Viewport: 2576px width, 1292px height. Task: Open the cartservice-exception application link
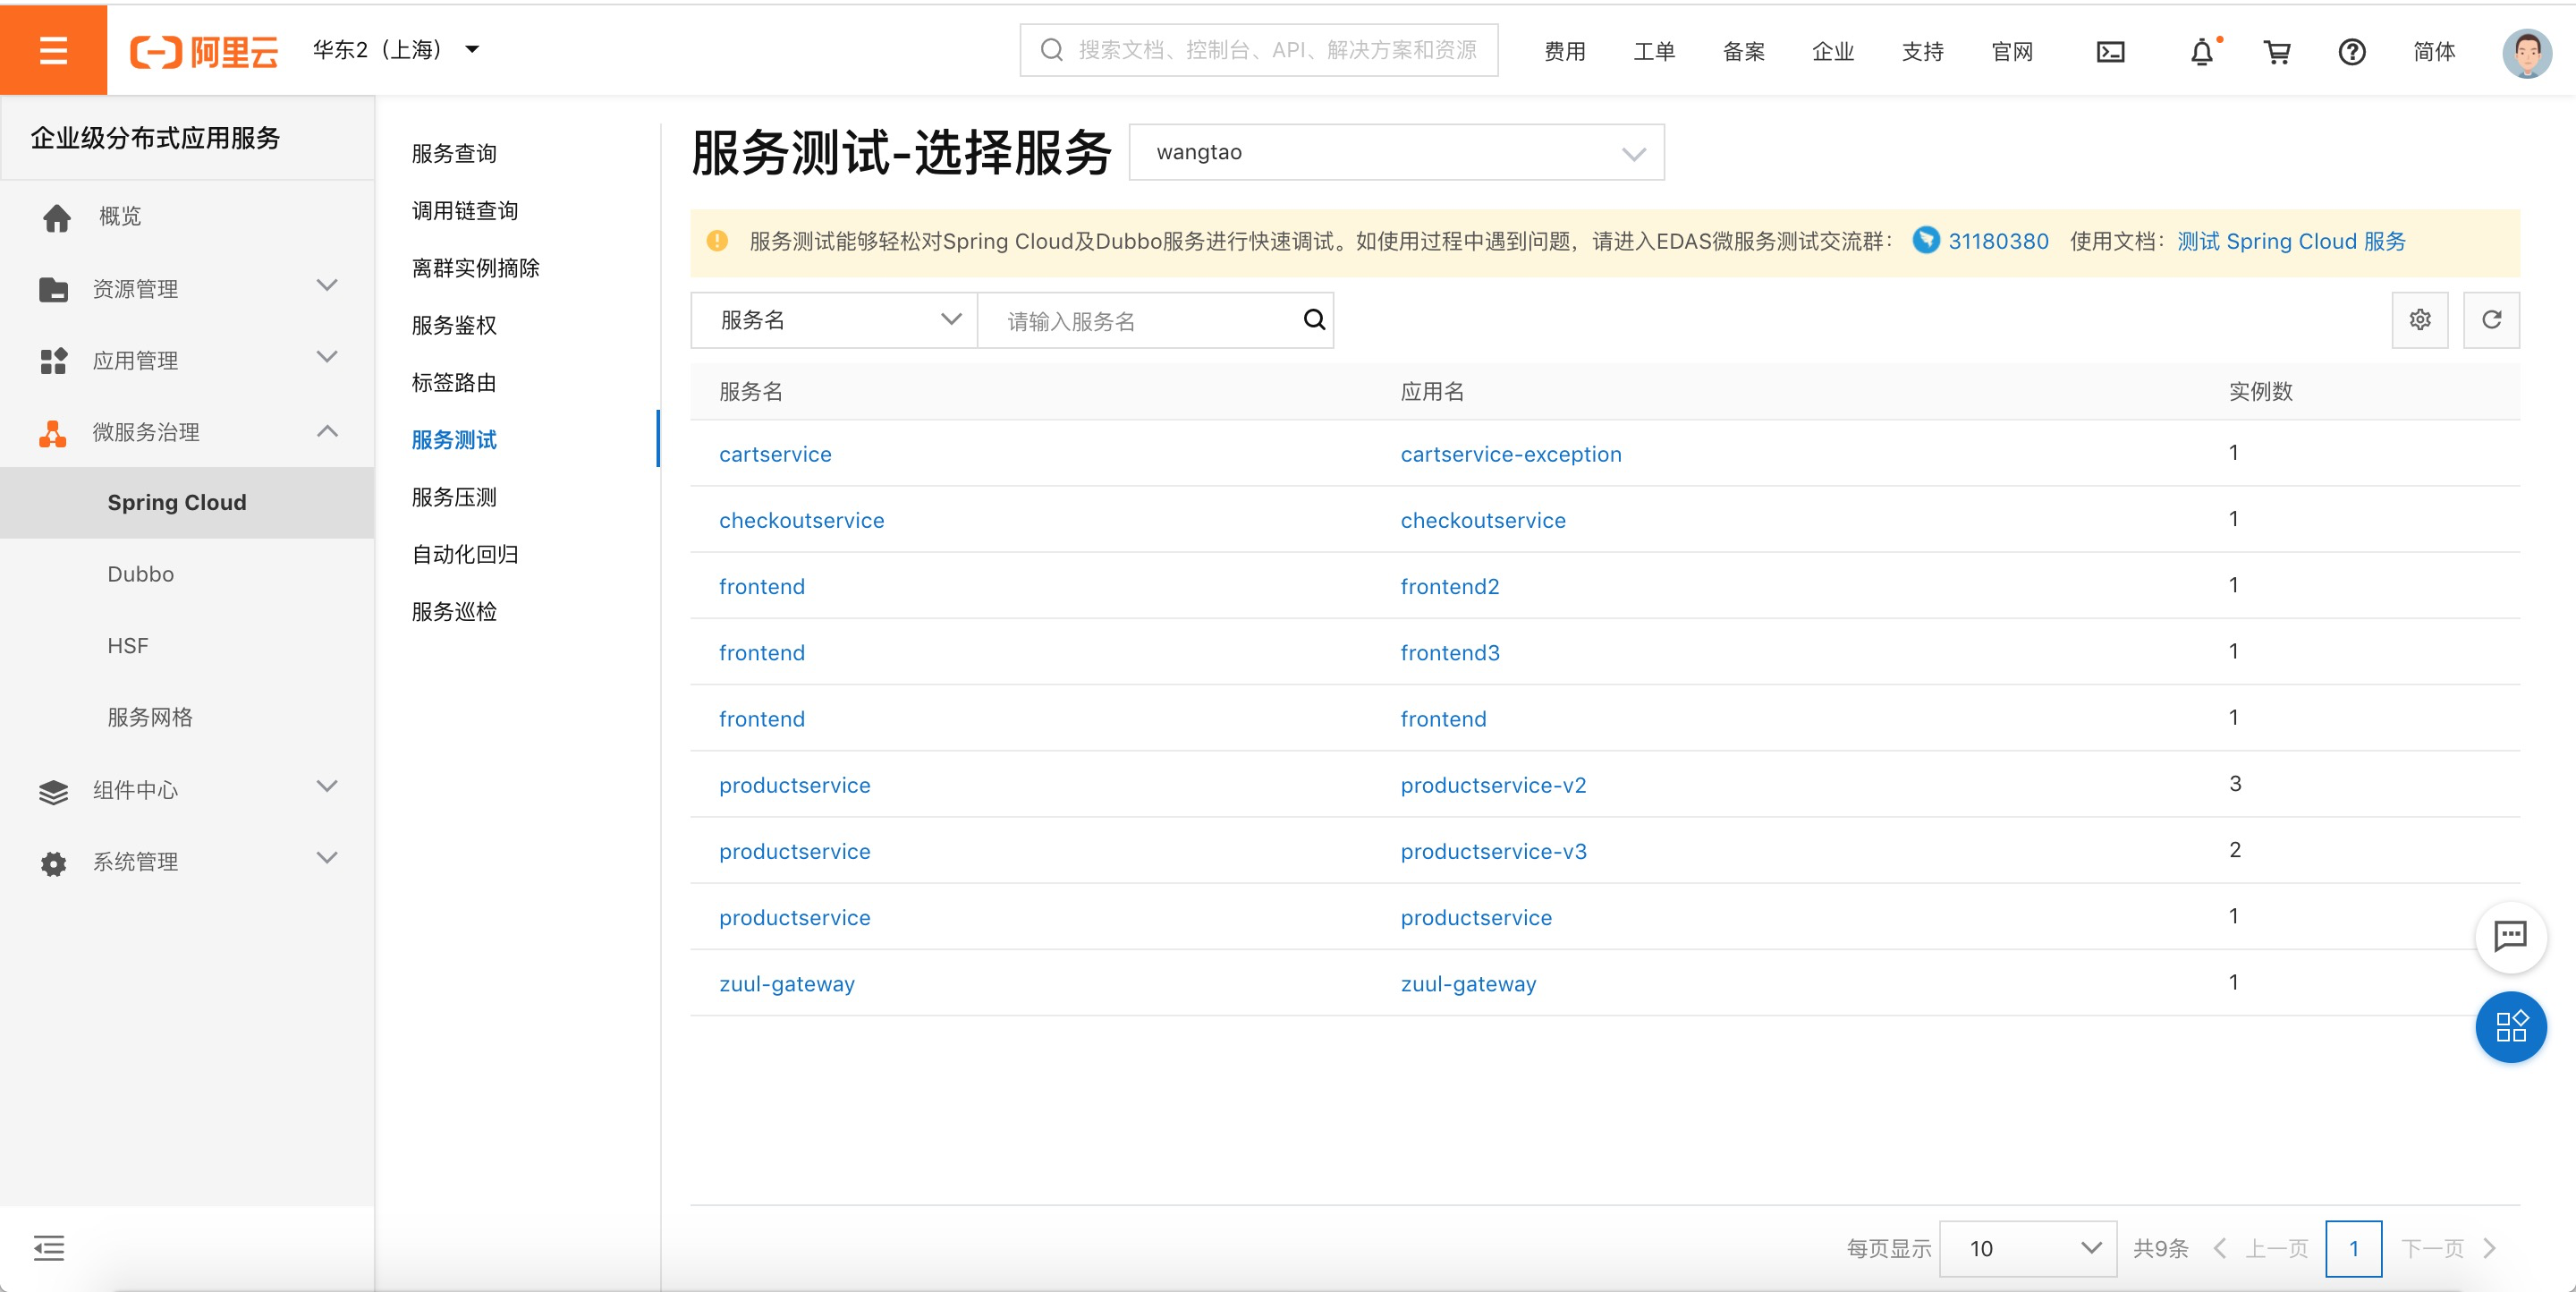(x=1510, y=454)
